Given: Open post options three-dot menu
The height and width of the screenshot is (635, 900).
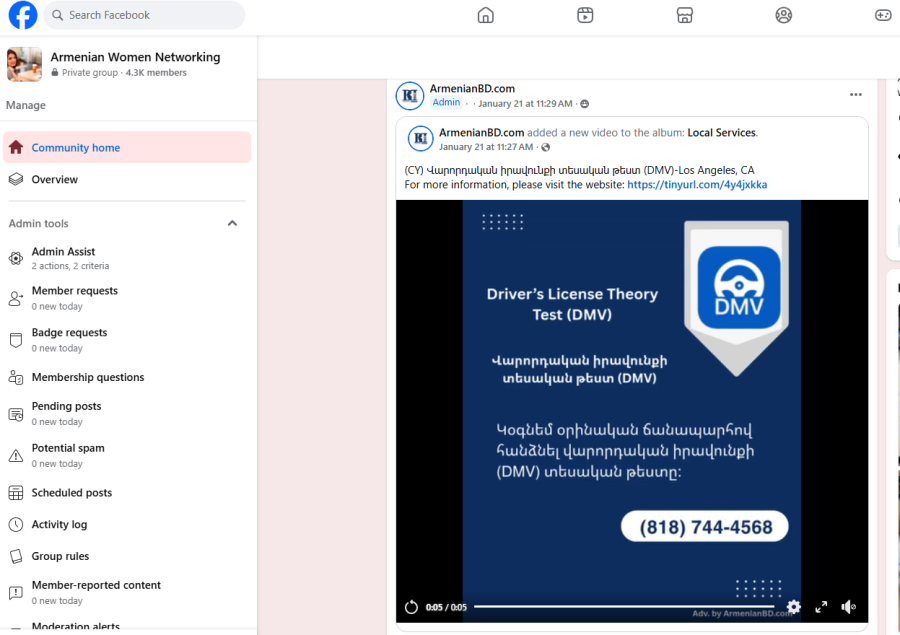Looking at the screenshot, I should click(855, 95).
